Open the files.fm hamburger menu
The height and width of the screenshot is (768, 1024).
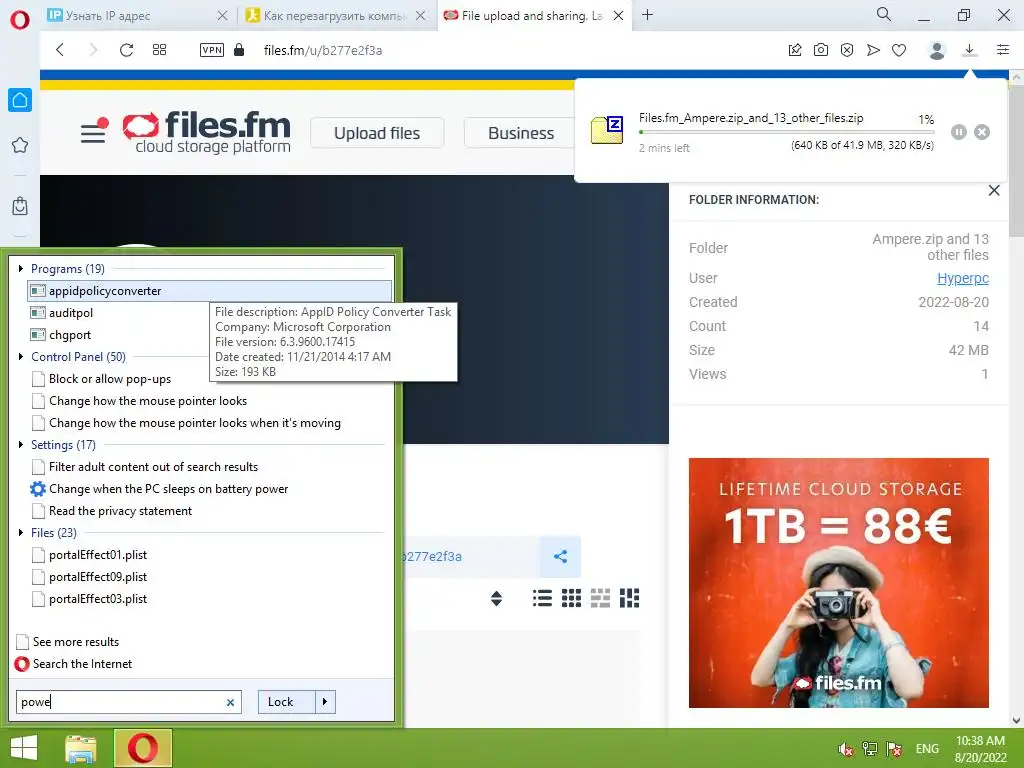(93, 131)
